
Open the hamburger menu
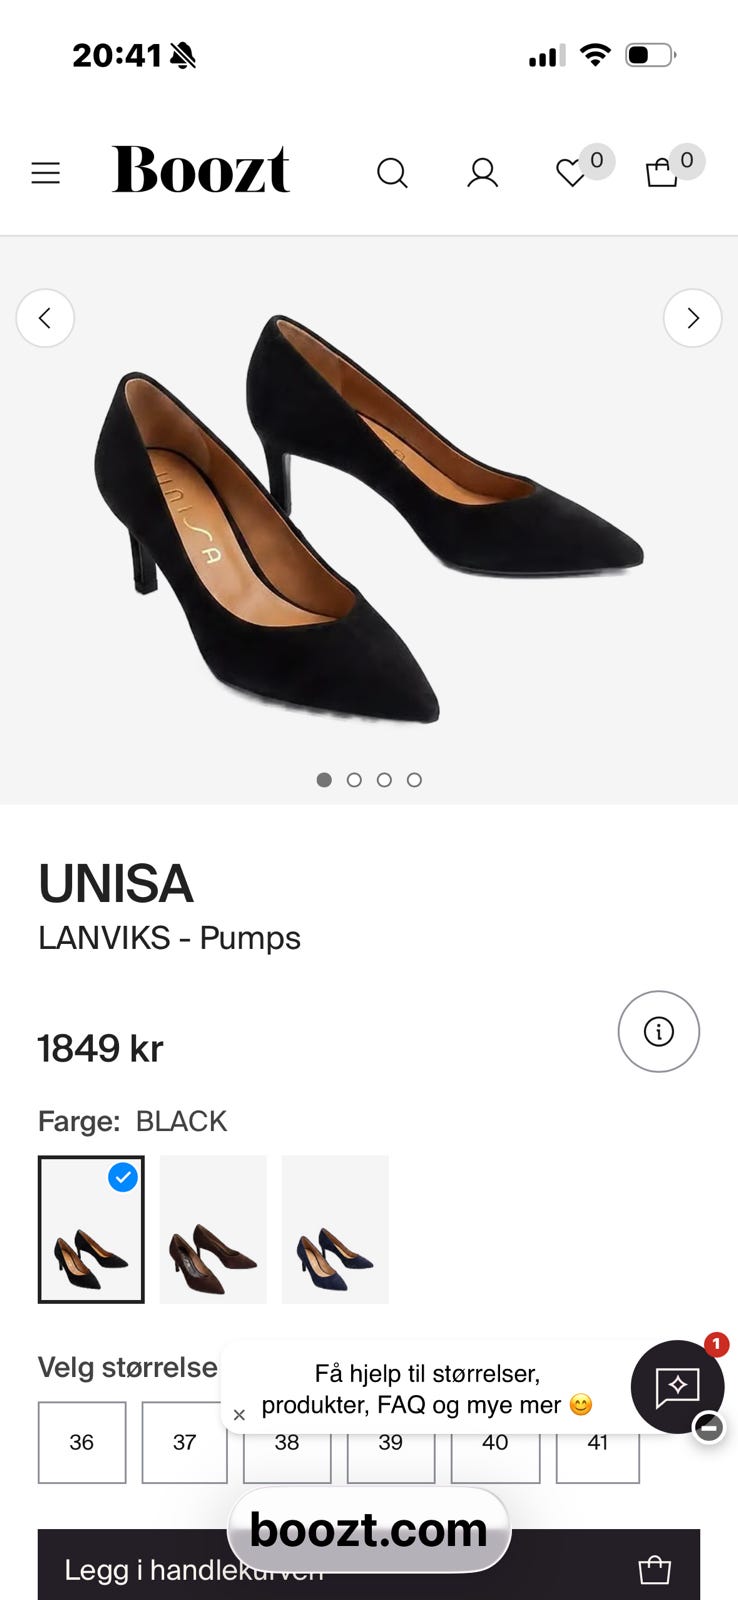click(46, 173)
